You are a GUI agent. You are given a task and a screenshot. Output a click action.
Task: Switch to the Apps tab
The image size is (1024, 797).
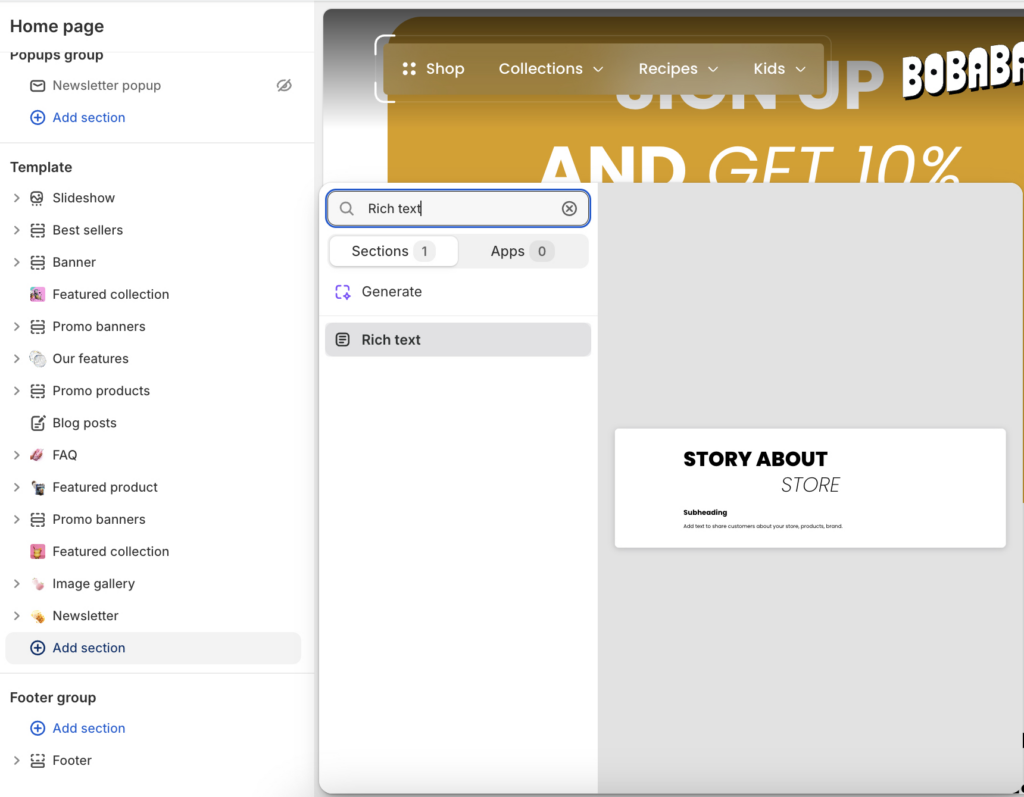point(522,252)
